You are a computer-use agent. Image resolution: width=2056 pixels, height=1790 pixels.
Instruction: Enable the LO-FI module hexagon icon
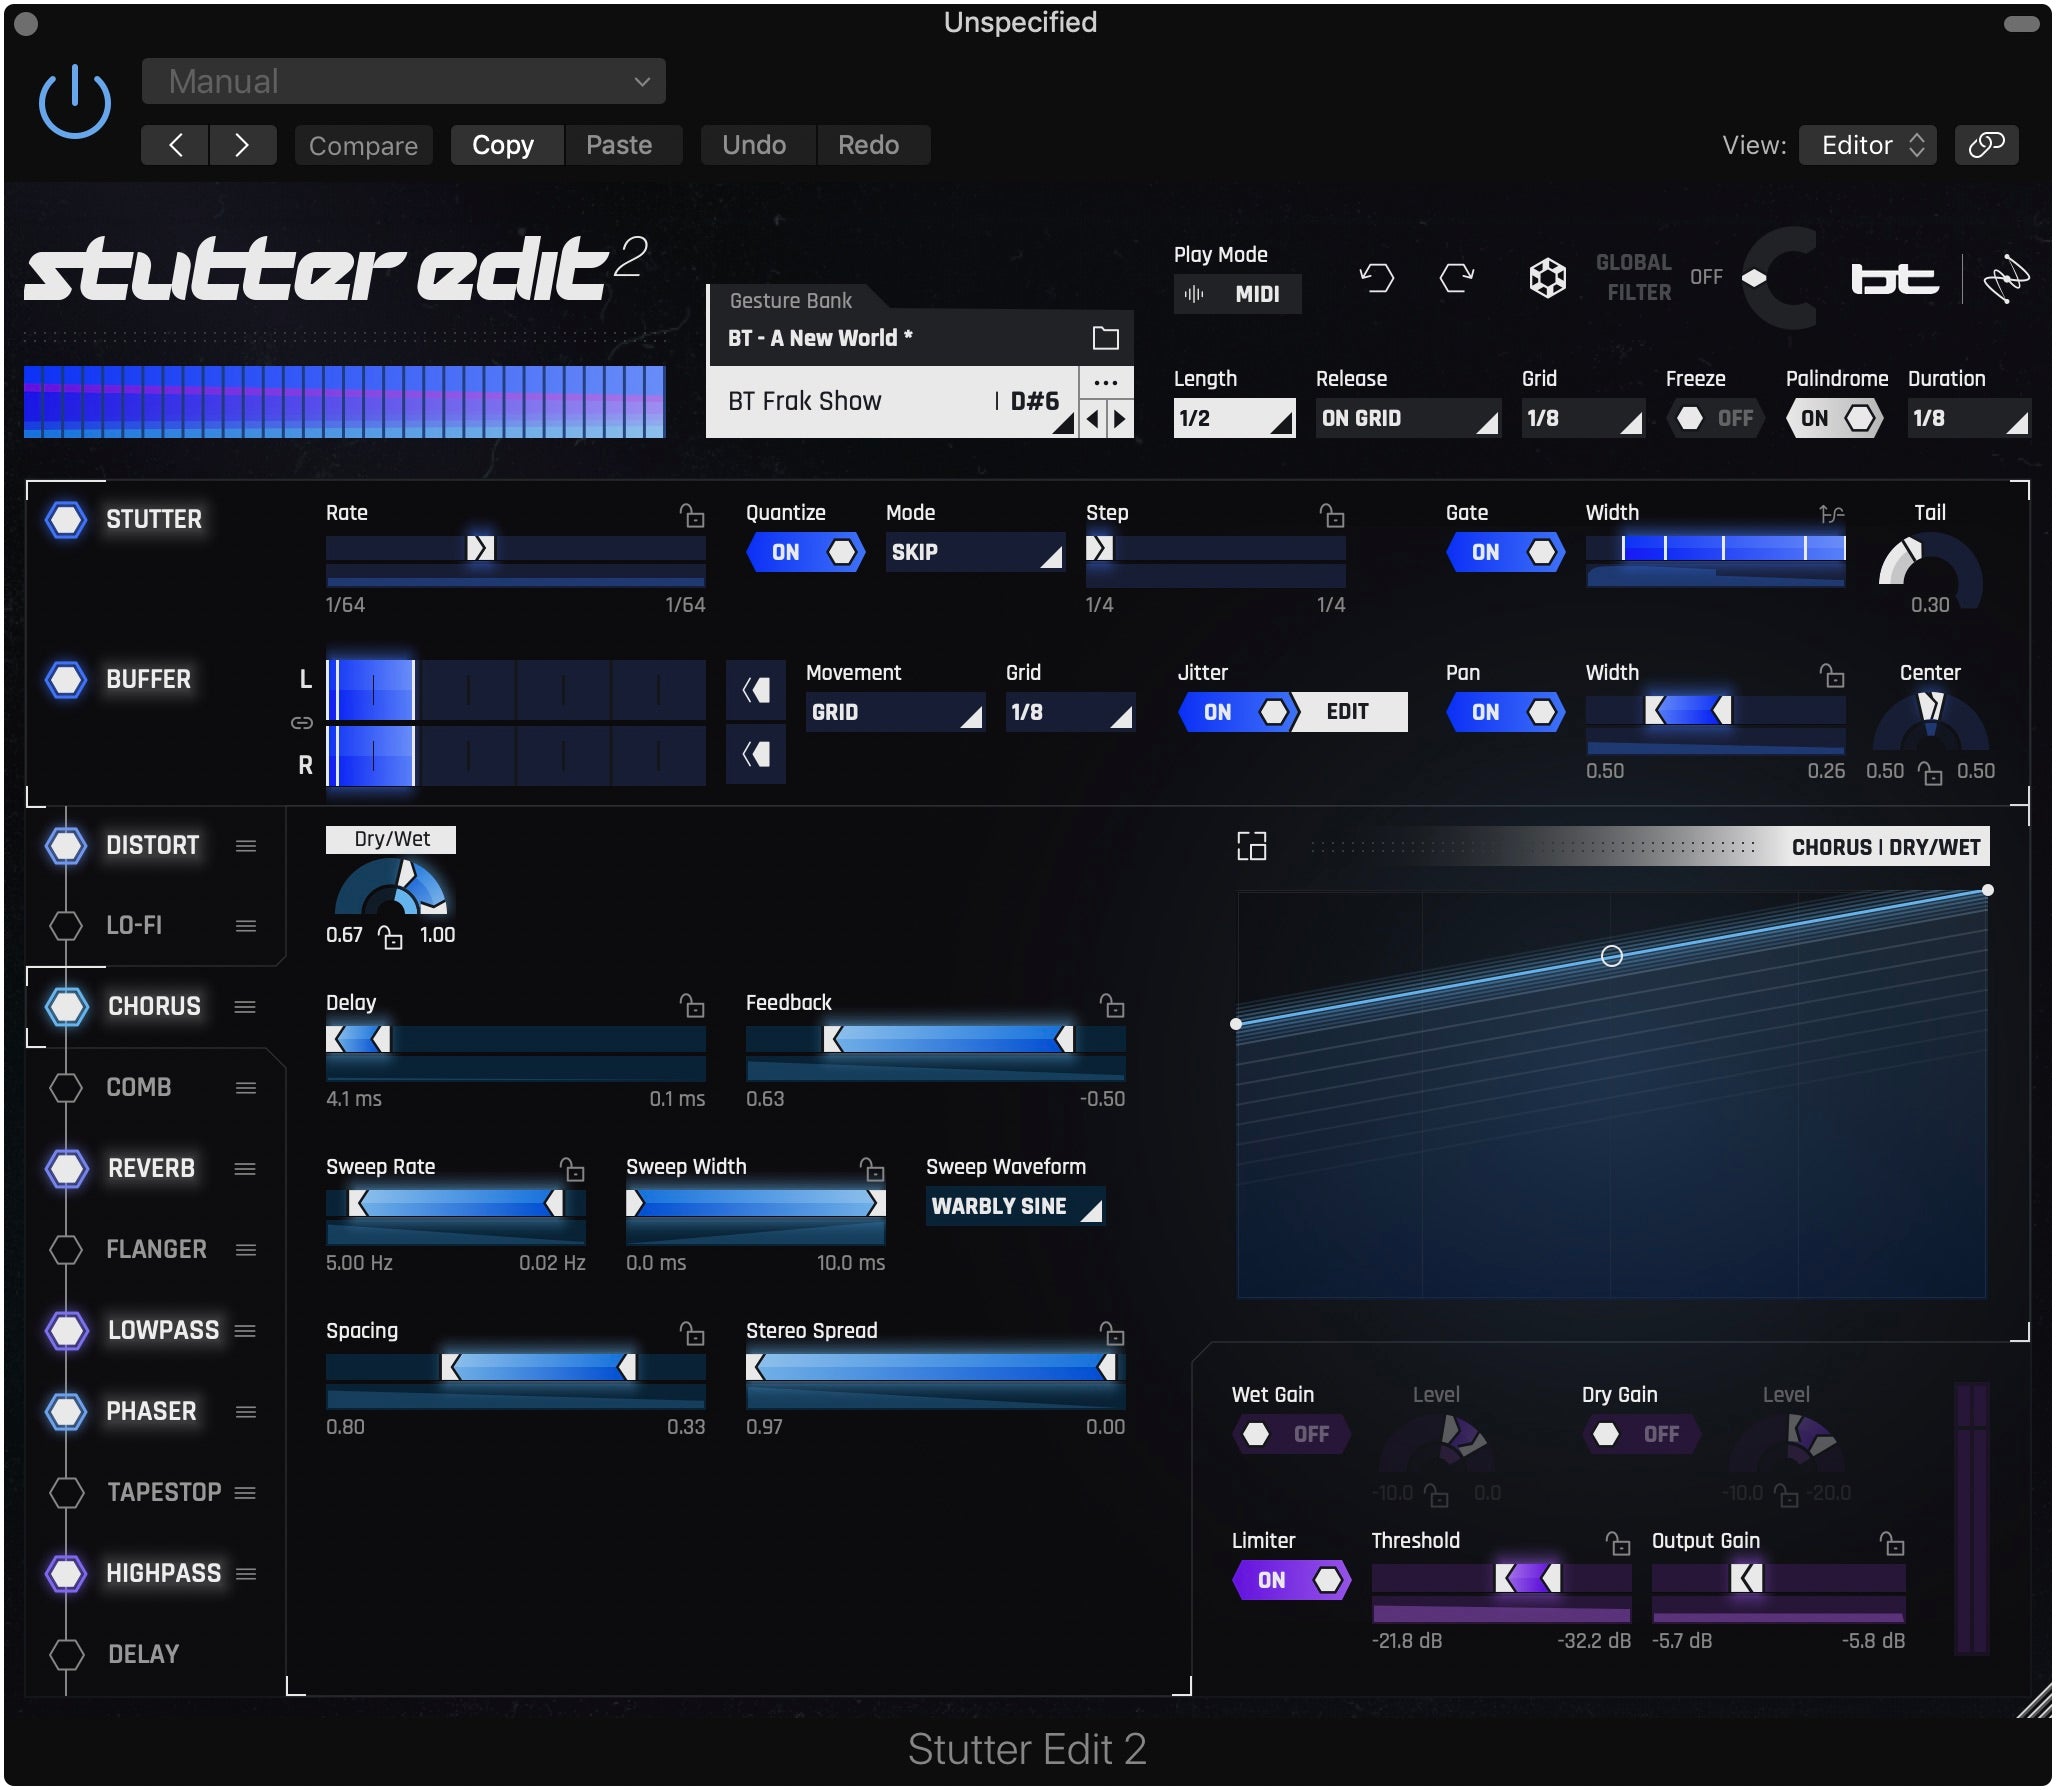pos(66,925)
